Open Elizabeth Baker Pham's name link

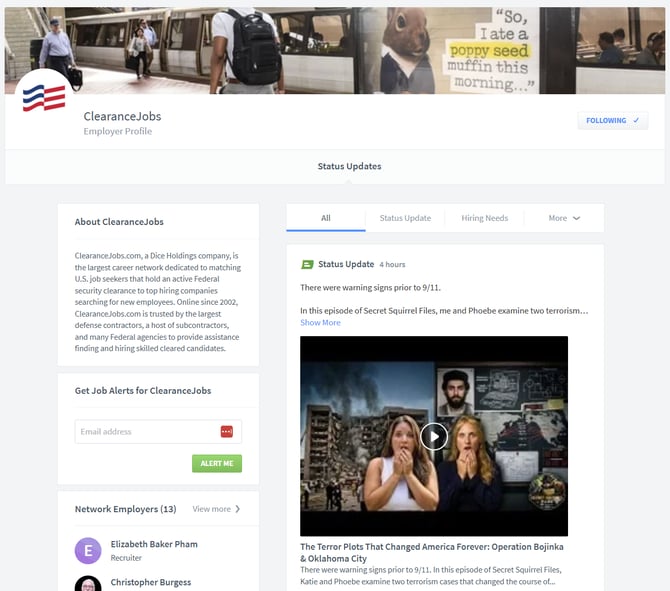pyautogui.click(x=154, y=544)
